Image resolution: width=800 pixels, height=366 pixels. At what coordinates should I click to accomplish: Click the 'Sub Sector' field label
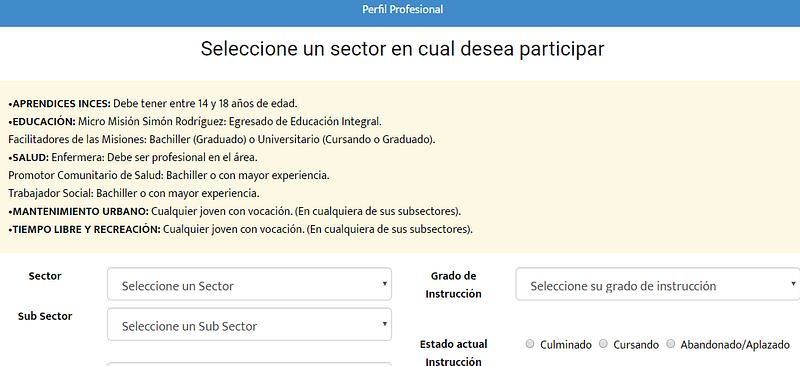coord(45,316)
